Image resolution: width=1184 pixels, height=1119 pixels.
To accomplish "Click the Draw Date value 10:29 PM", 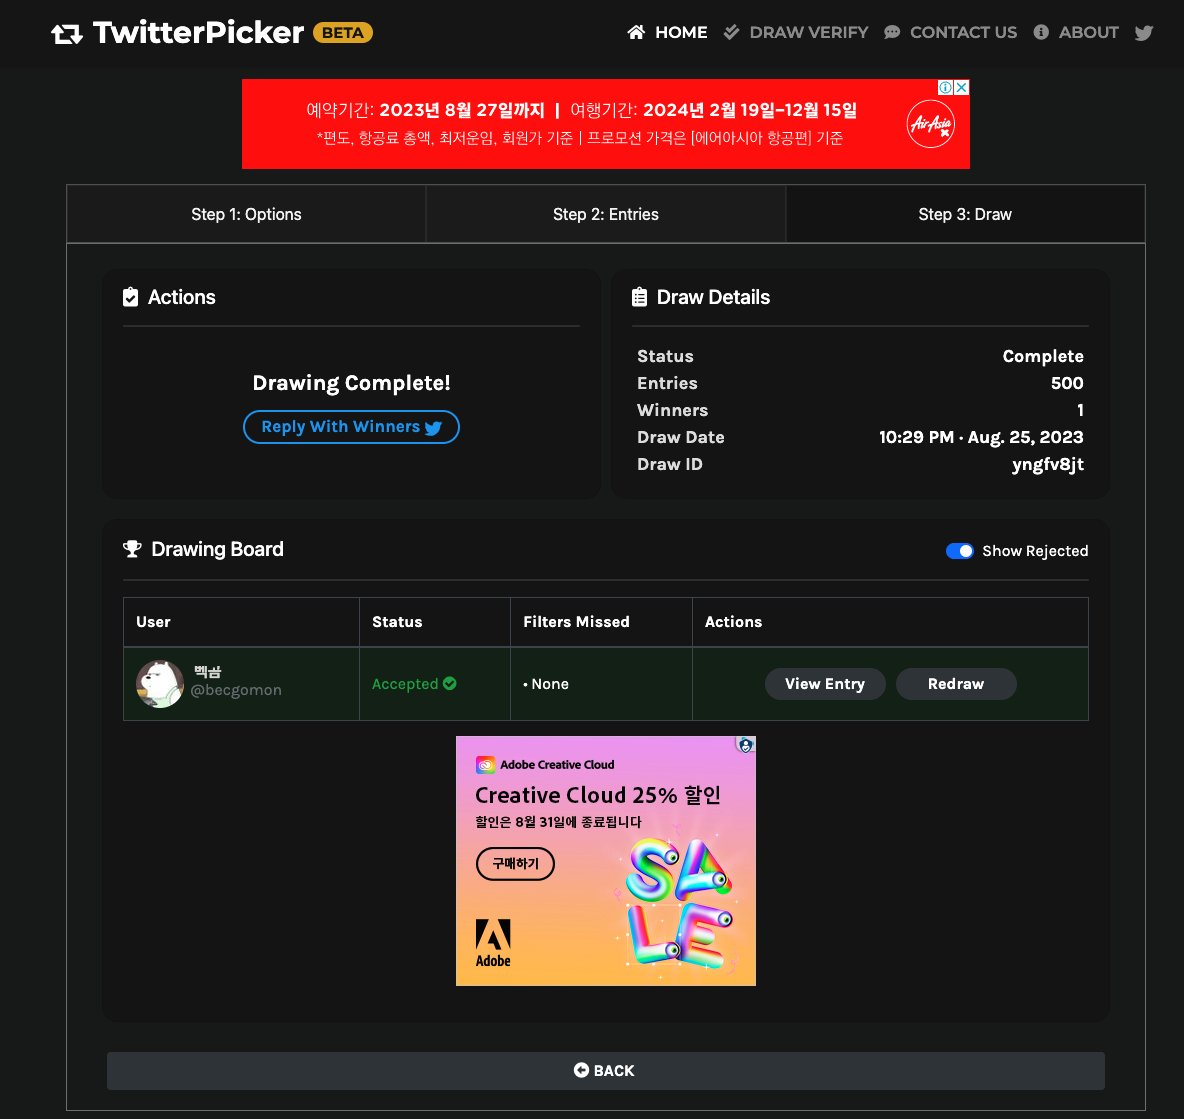I will coord(981,437).
